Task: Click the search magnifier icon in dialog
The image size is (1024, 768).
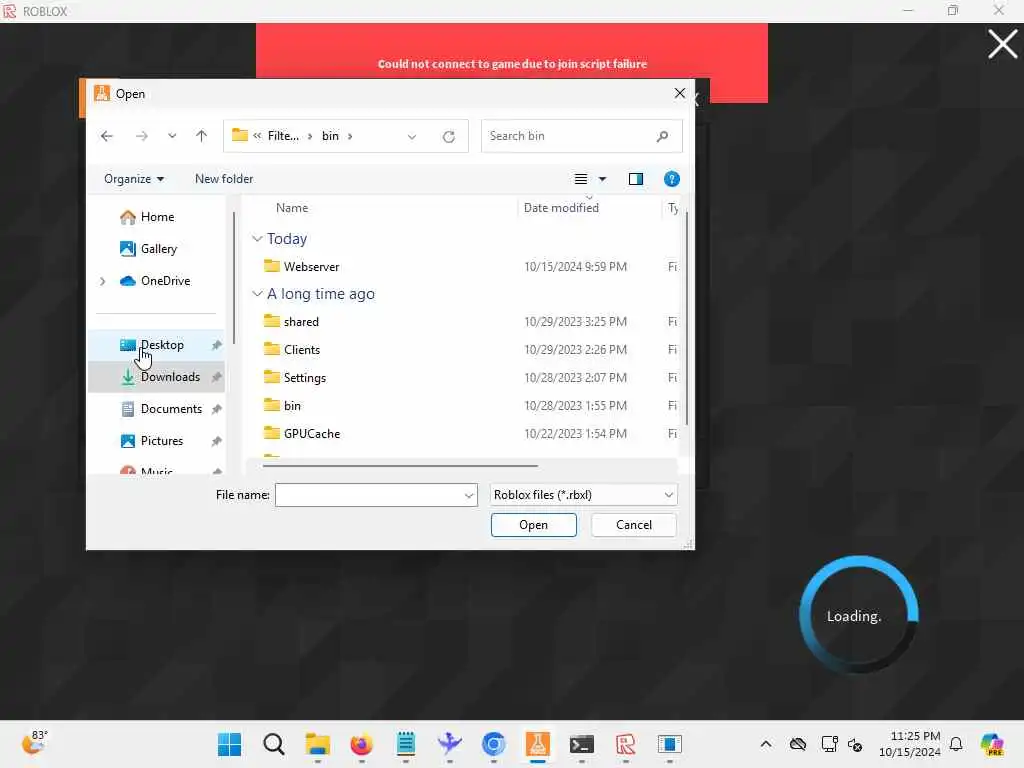Action: pos(662,136)
